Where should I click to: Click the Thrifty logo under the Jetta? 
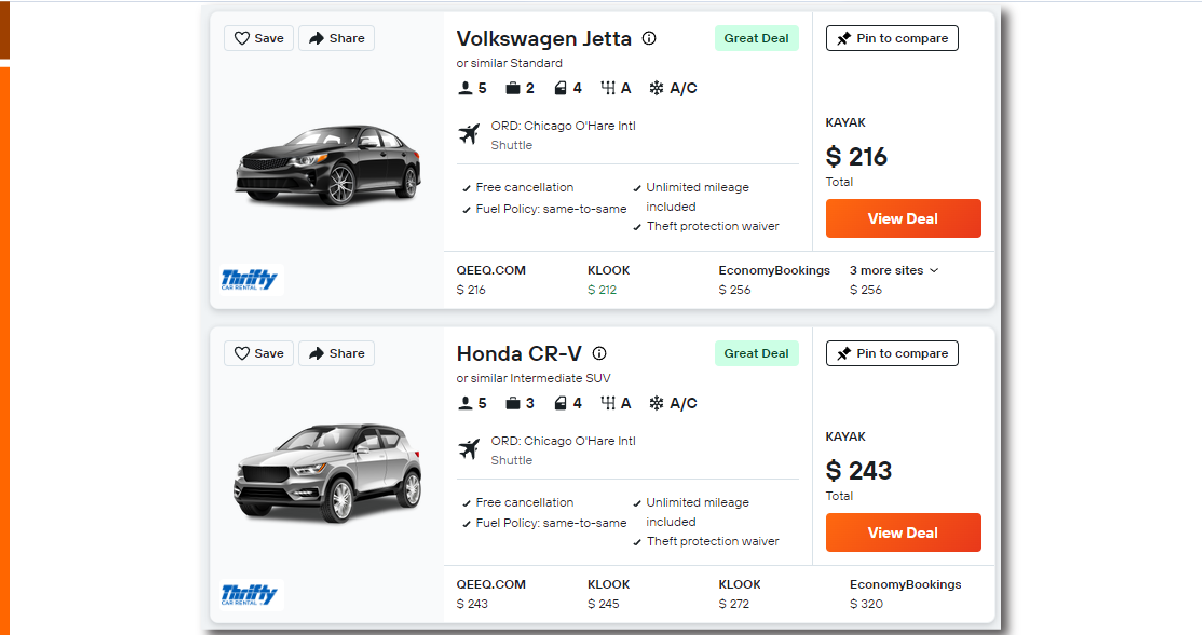click(250, 279)
